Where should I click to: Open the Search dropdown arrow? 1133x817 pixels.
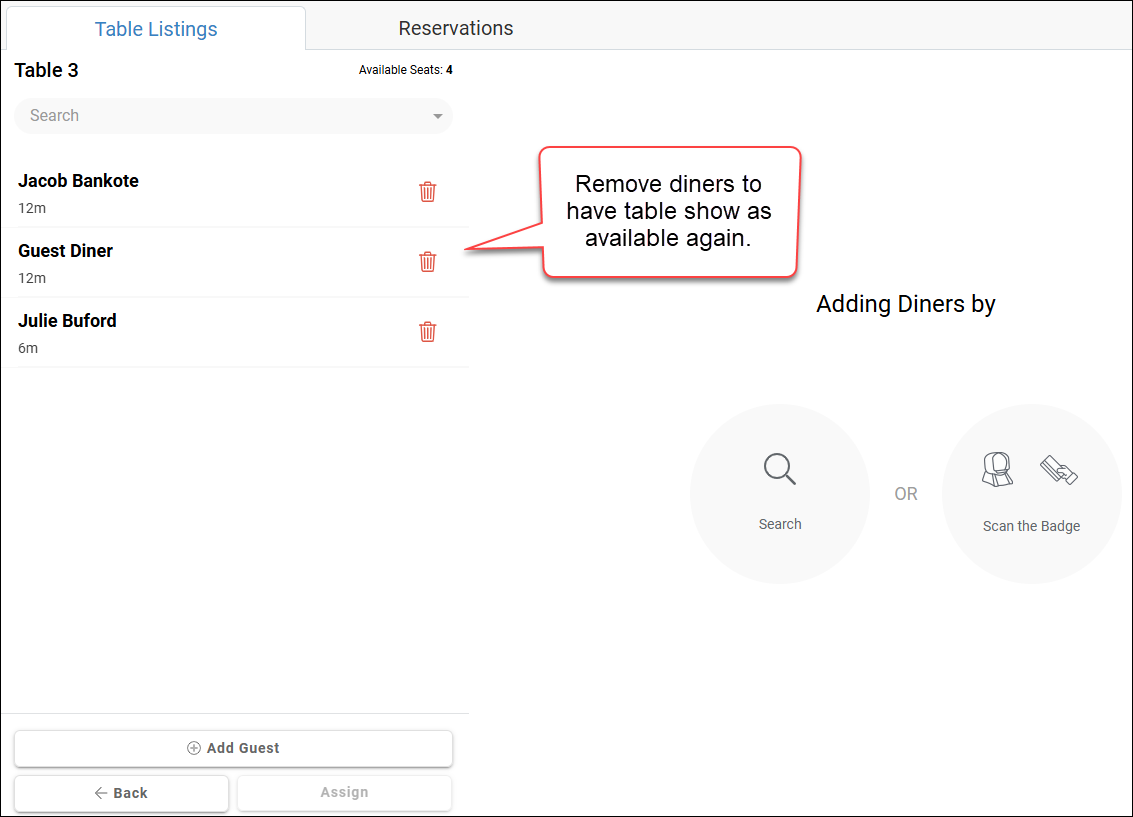click(437, 116)
